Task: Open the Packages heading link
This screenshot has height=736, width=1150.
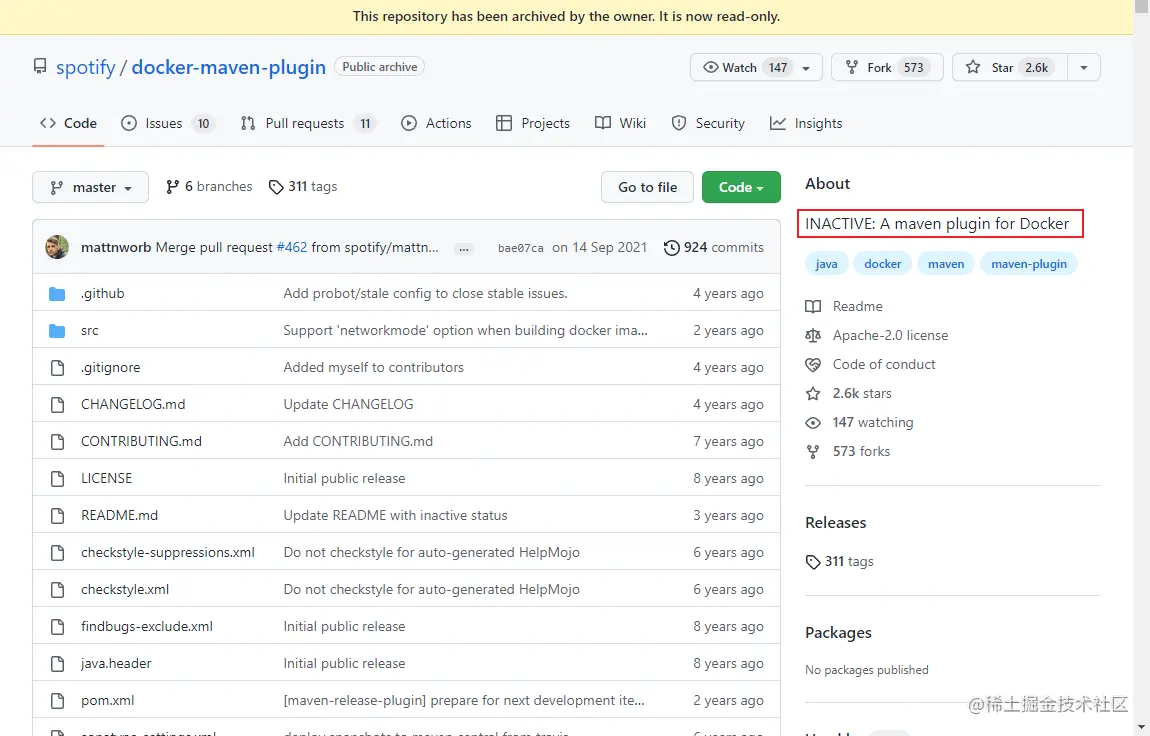Action: tap(838, 633)
